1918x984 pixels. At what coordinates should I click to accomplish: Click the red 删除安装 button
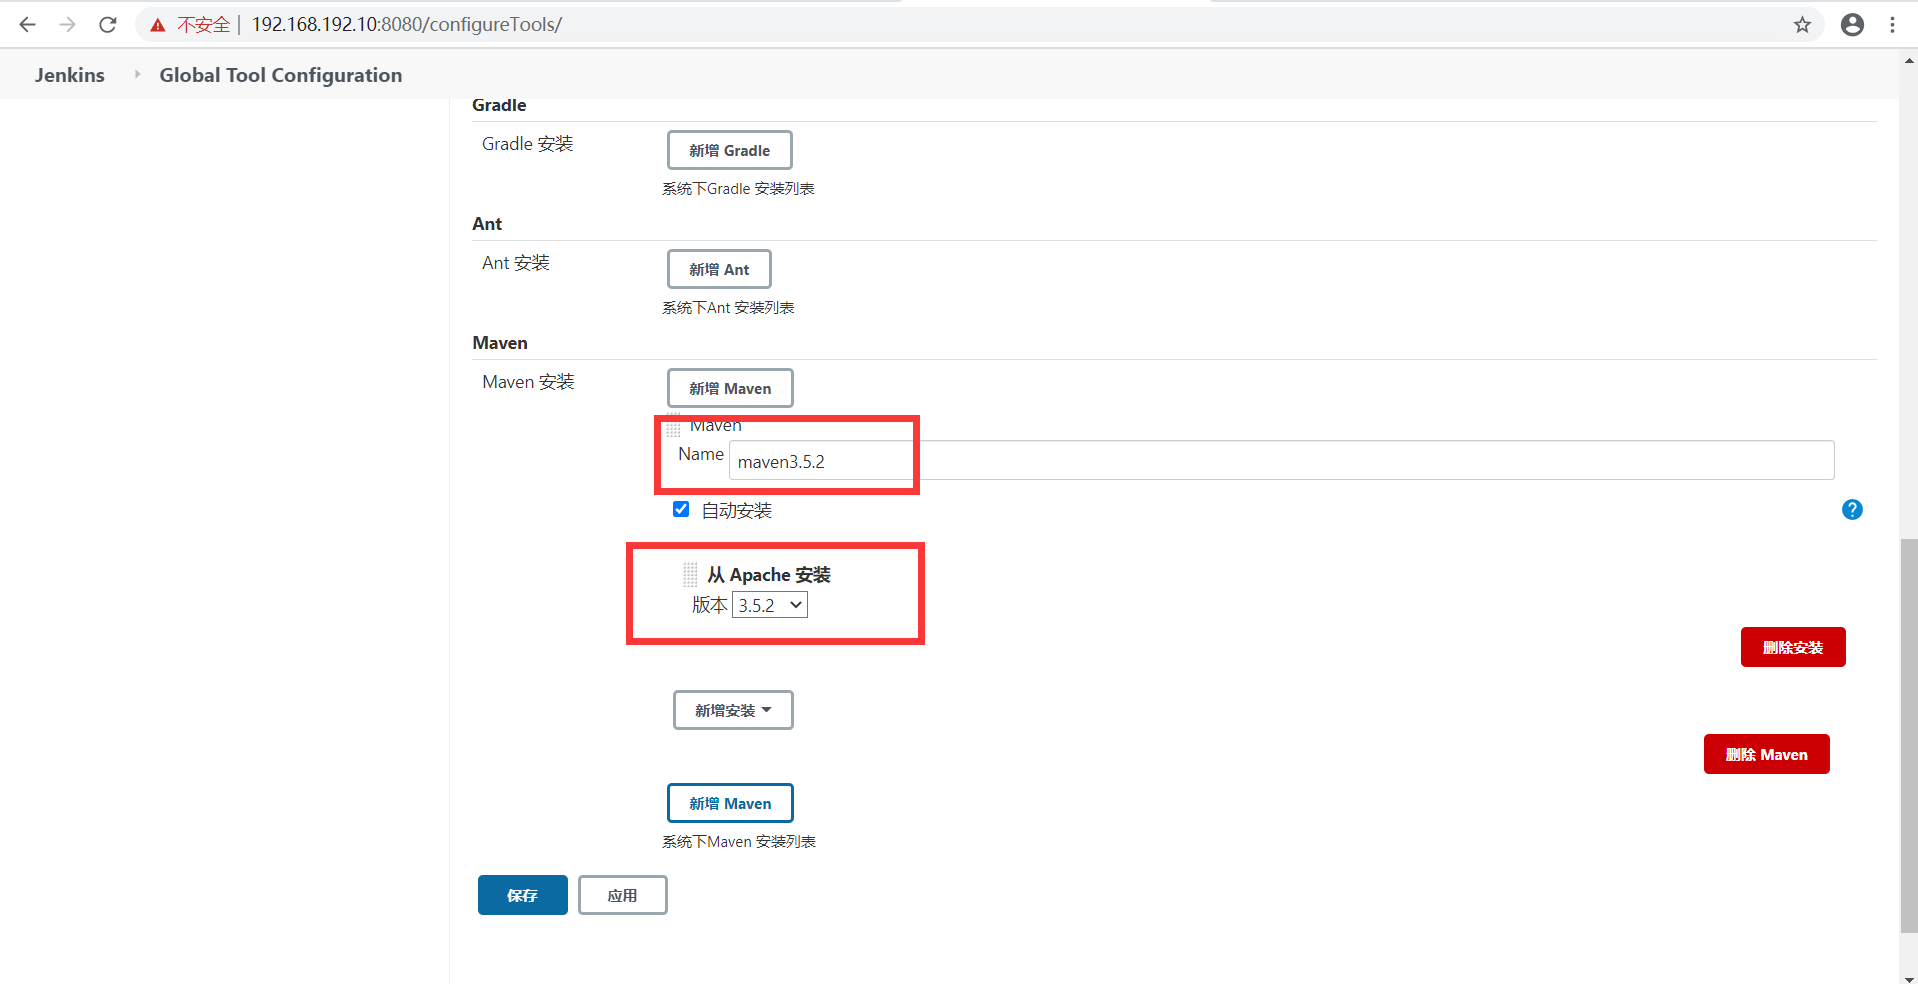1793,647
